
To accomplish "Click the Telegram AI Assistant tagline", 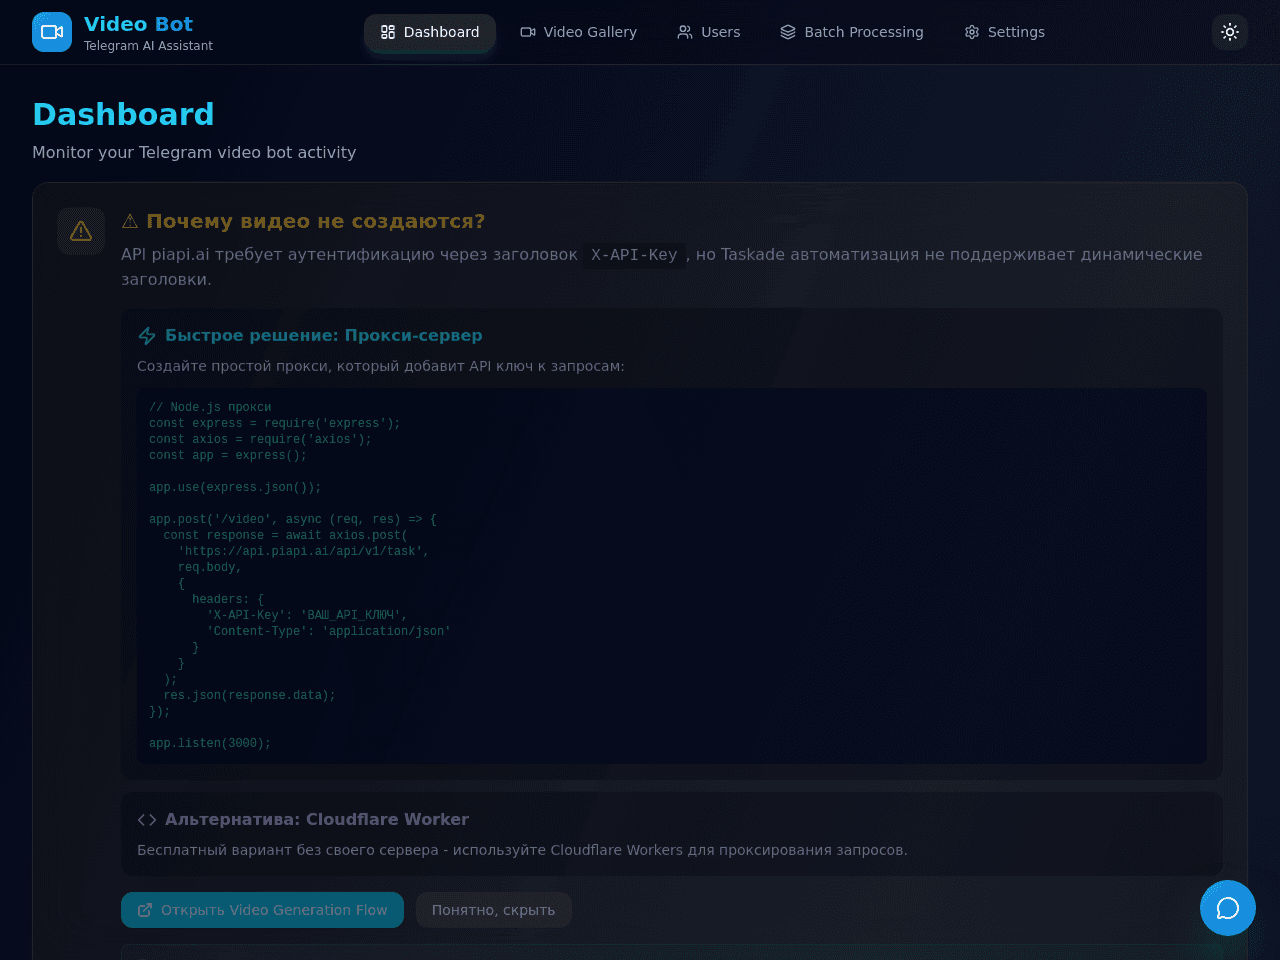I will tap(148, 46).
